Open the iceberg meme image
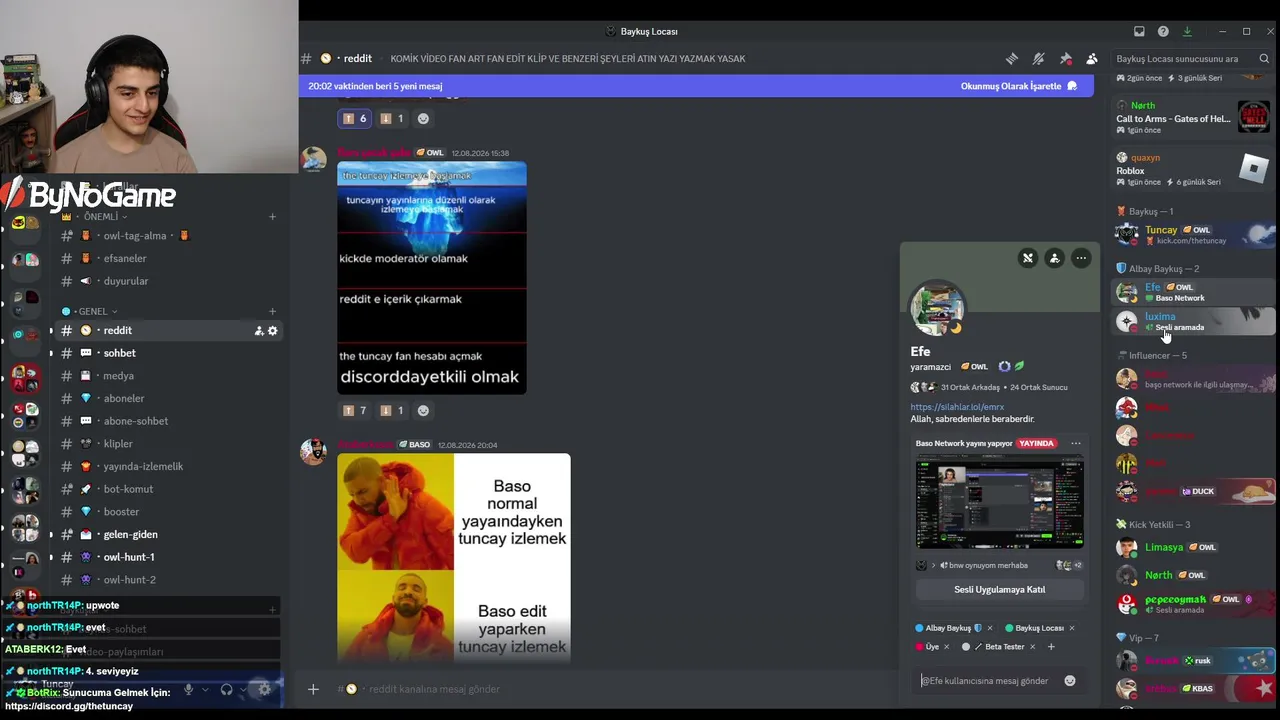1280x720 pixels. (432, 278)
